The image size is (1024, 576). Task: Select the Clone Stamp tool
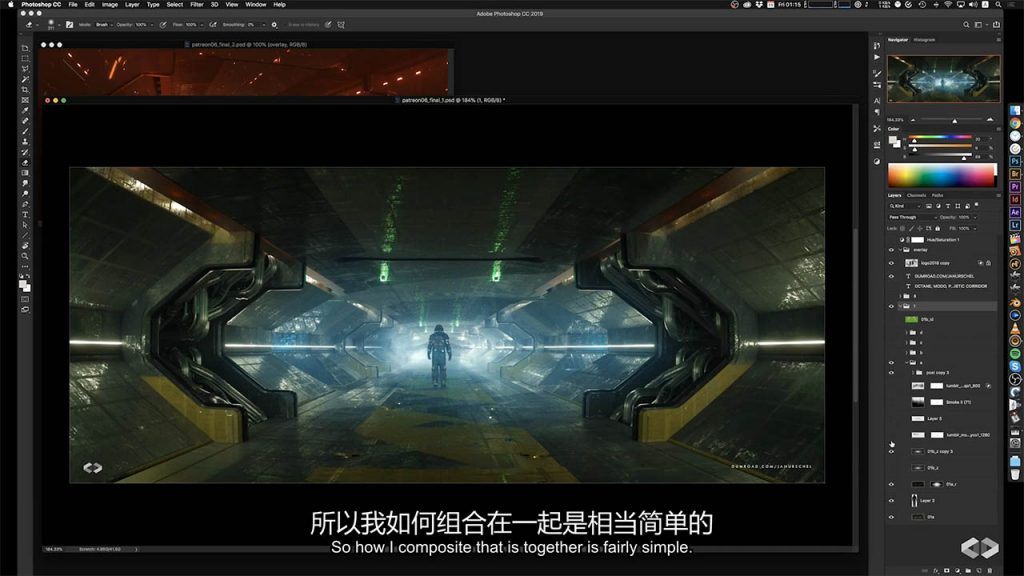[x=25, y=142]
